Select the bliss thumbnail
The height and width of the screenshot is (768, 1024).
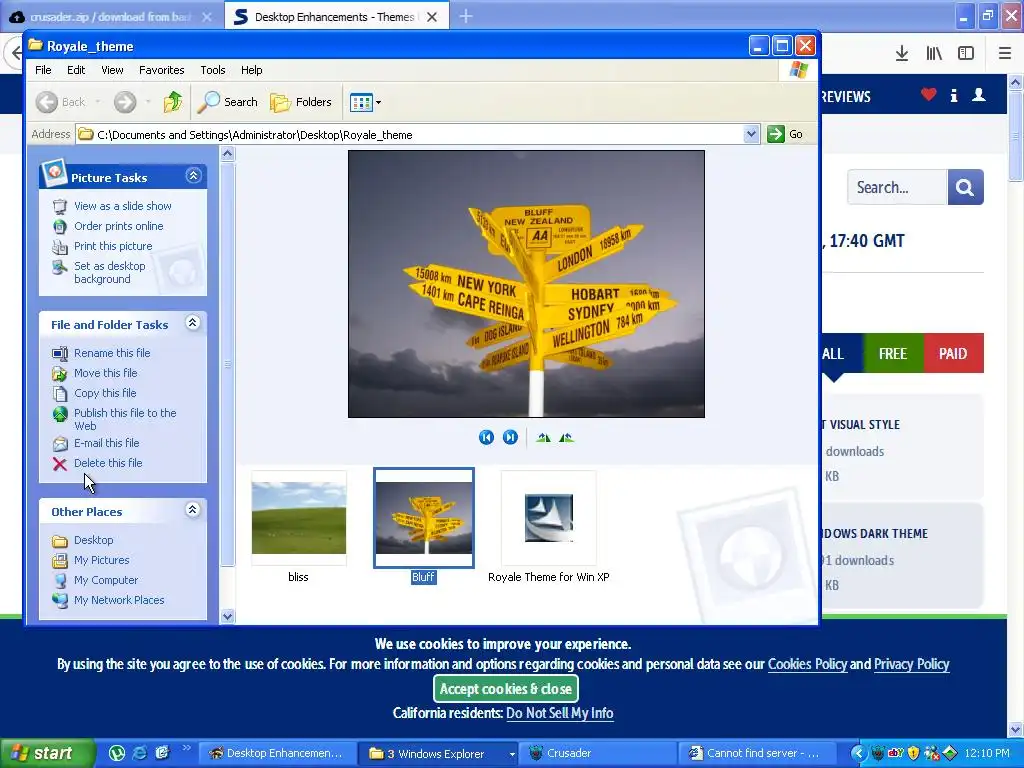click(x=299, y=518)
